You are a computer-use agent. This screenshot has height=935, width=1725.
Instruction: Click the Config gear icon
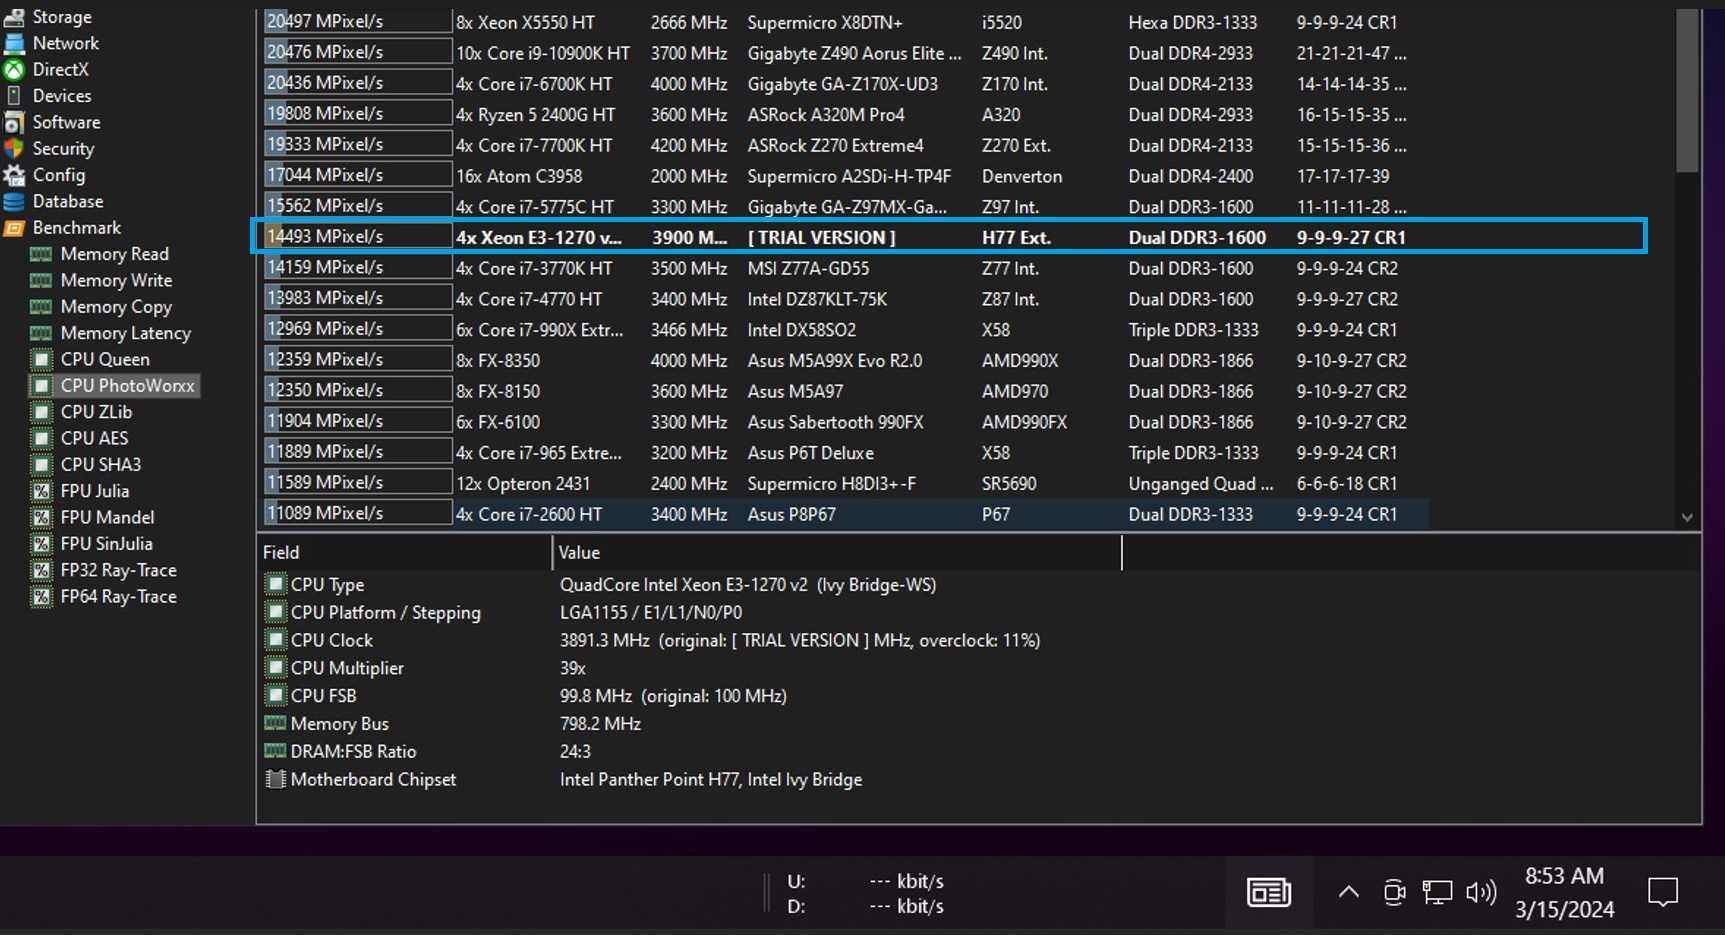click(x=14, y=175)
